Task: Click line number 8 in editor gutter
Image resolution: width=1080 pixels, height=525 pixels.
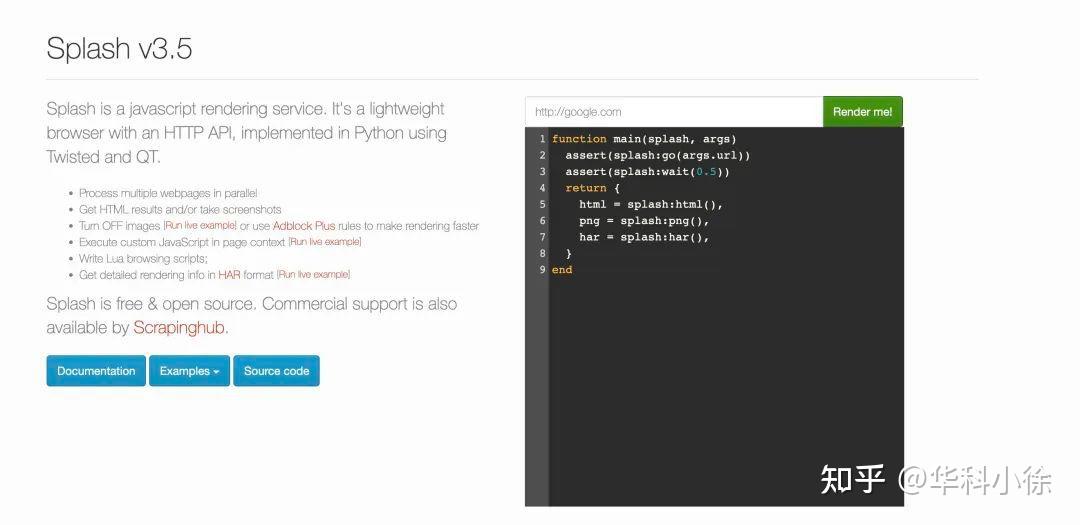Action: pos(542,254)
